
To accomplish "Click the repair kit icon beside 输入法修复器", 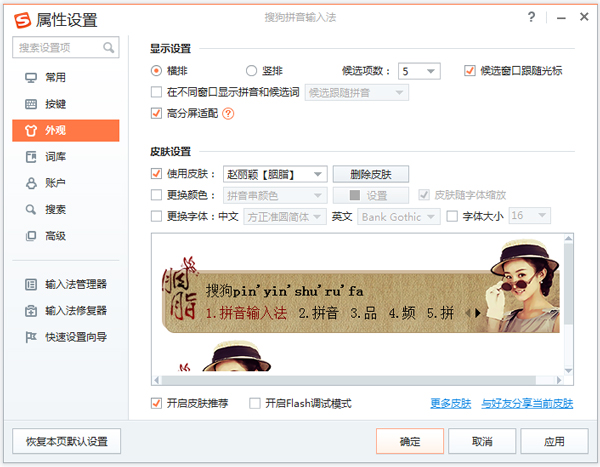I will coord(31,311).
